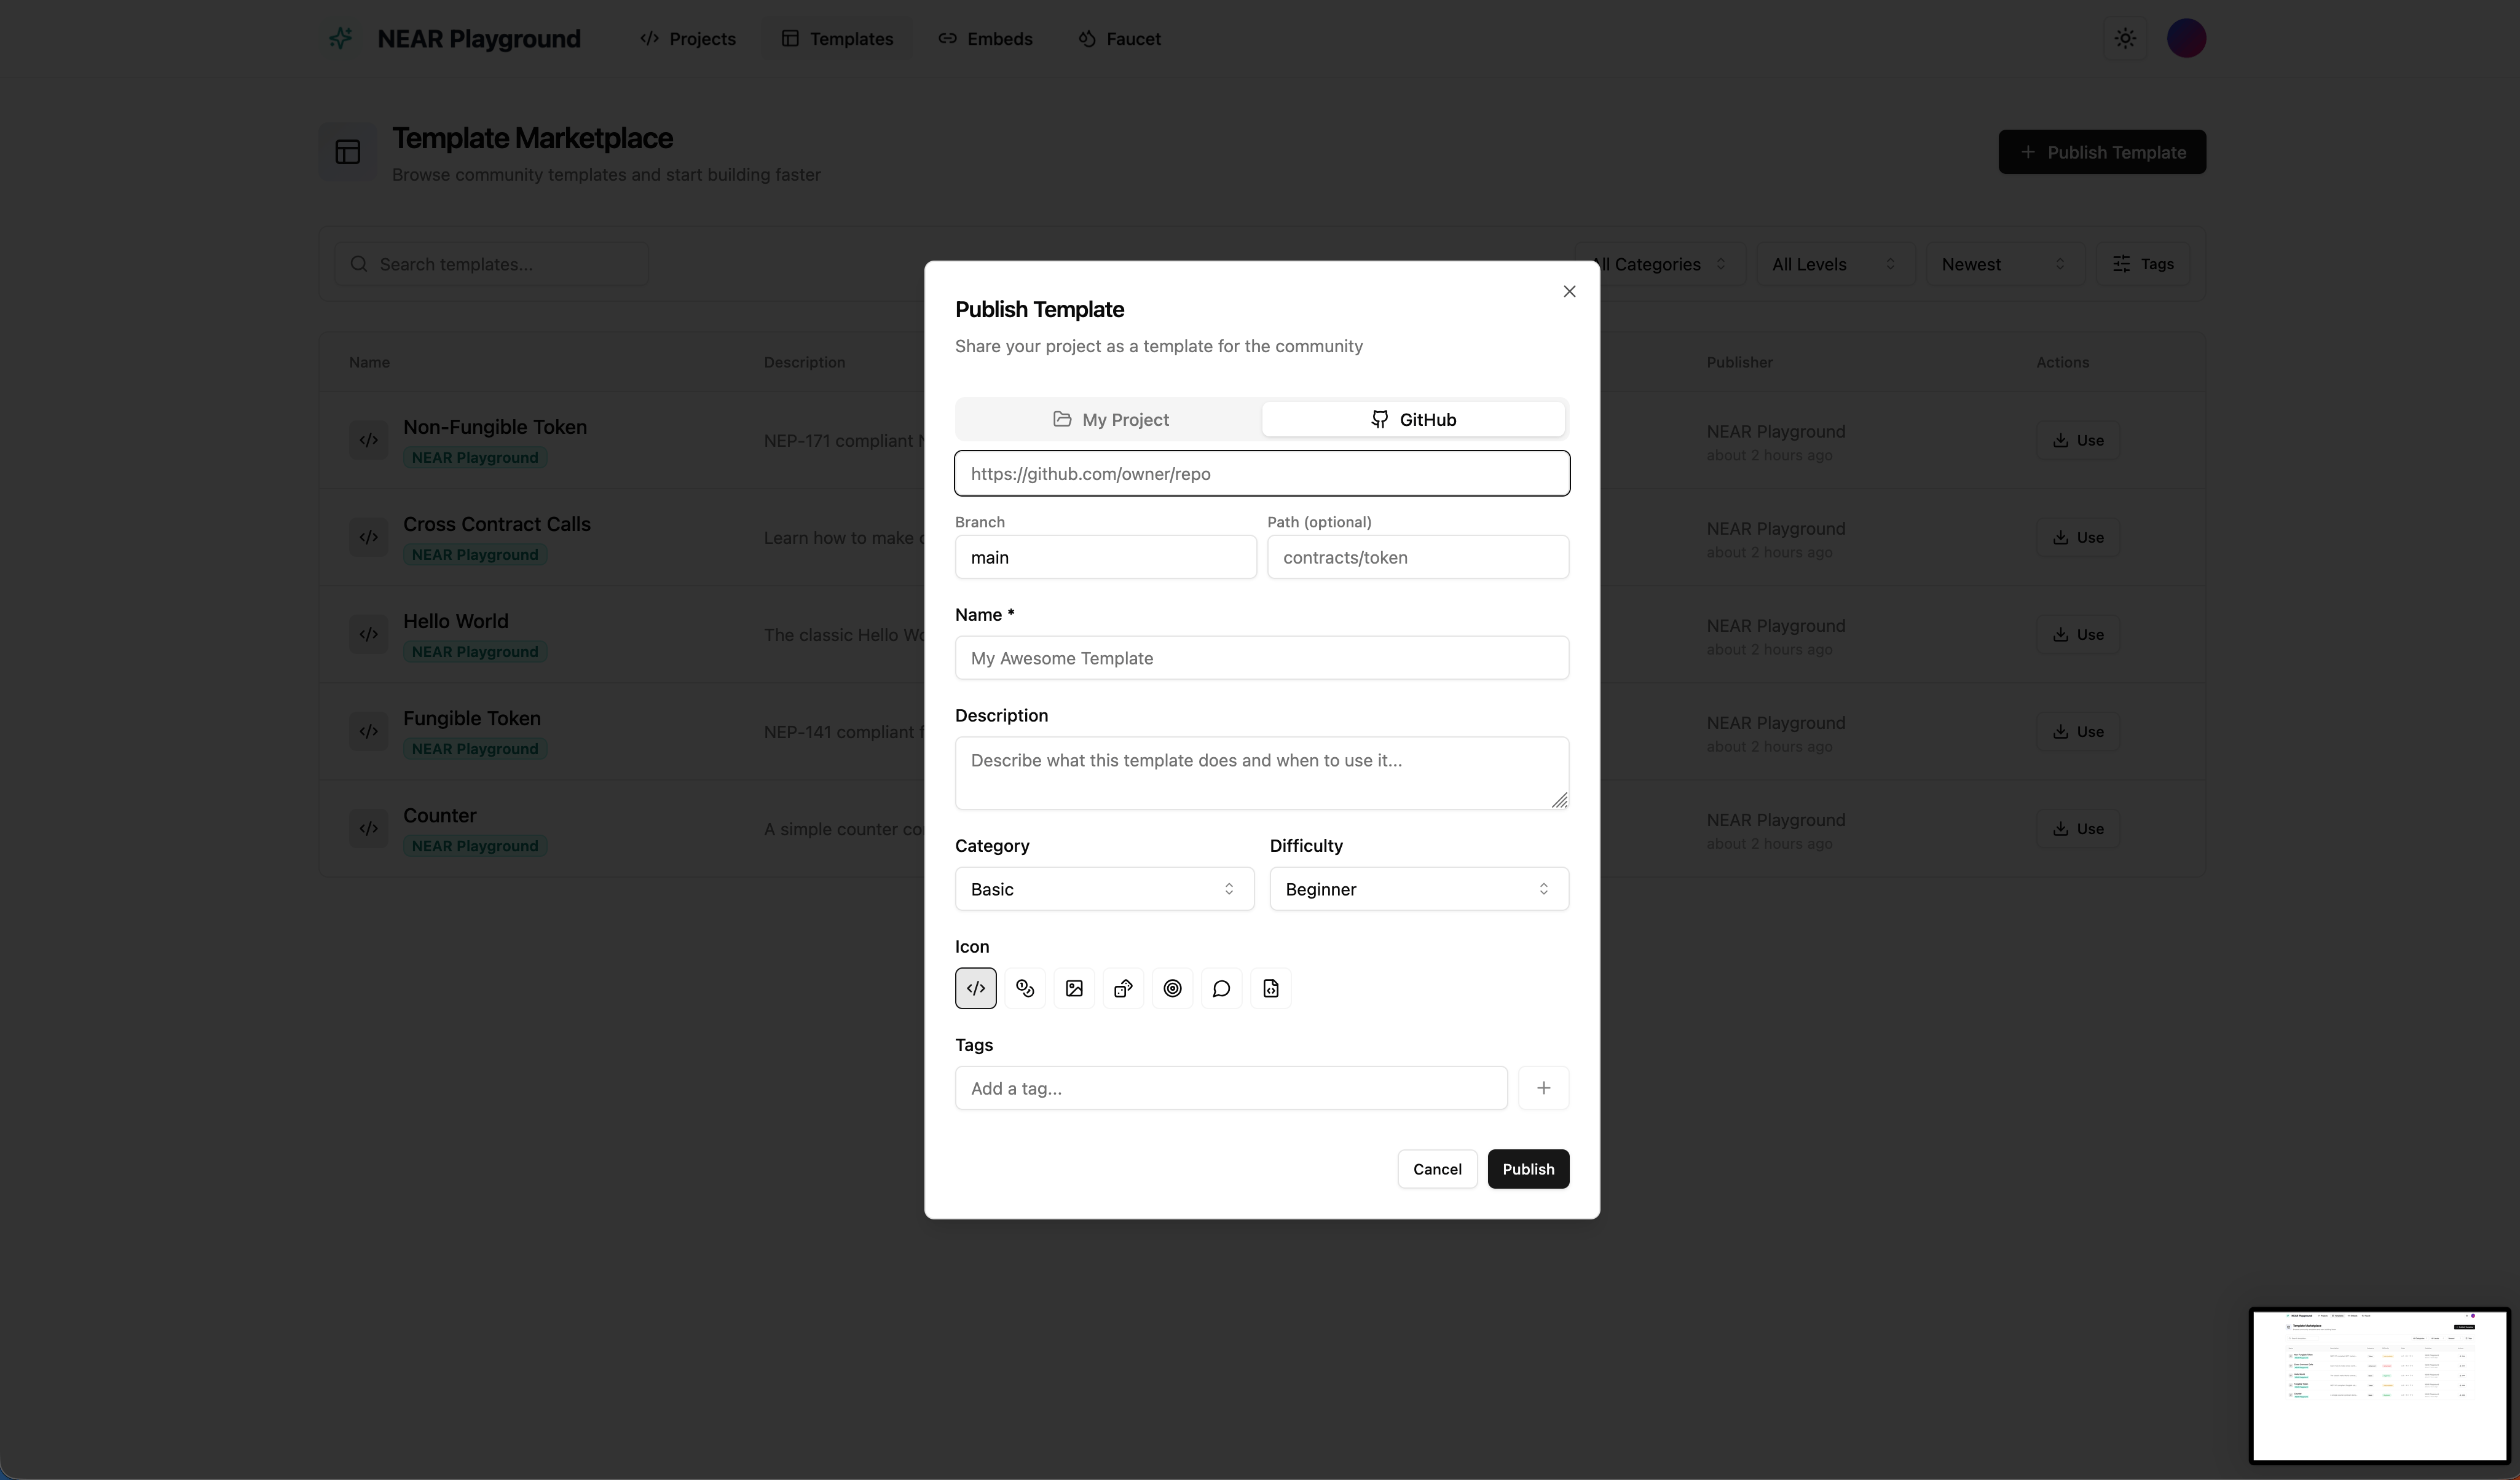
Task: Open the All Categories filter dropdown
Action: click(1660, 264)
